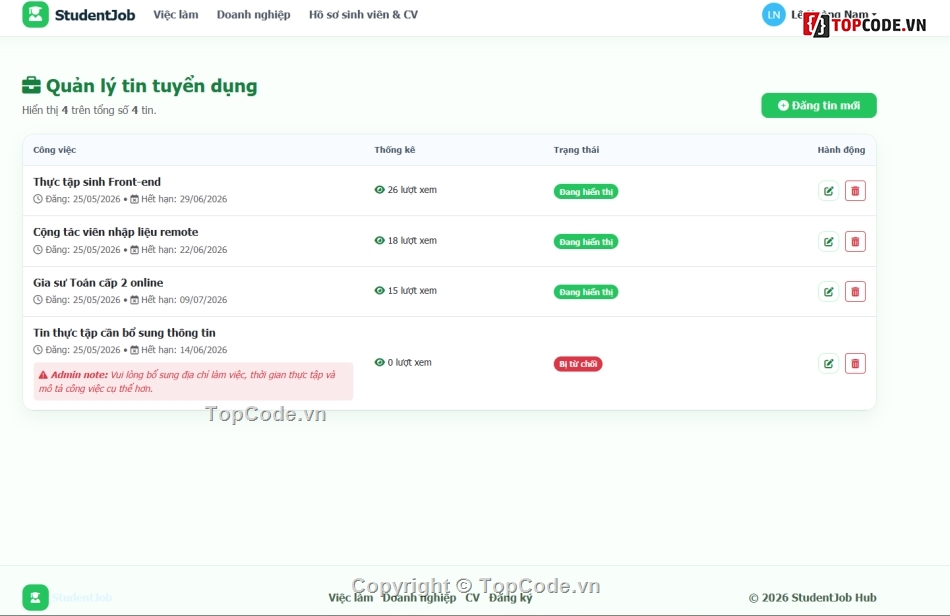Click the warning icon in Admin note
Screen dimensions: 950x616
(43, 375)
